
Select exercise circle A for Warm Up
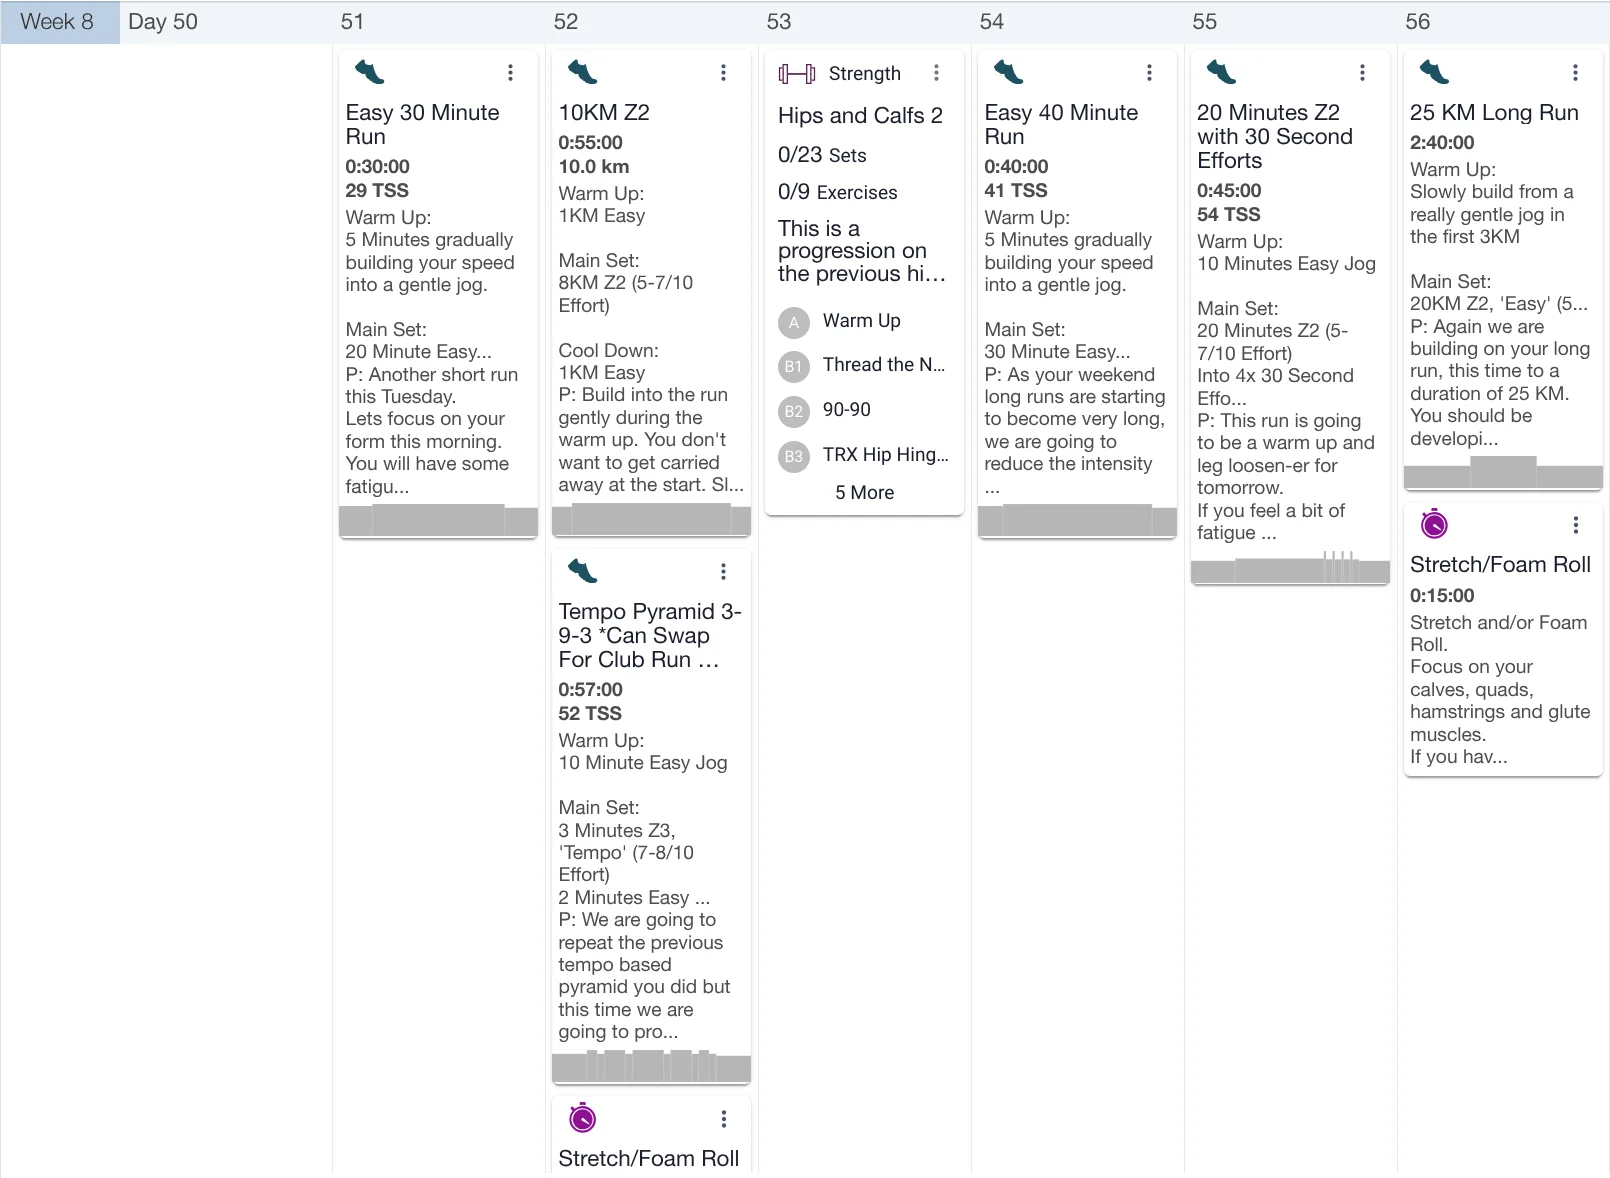tap(794, 322)
